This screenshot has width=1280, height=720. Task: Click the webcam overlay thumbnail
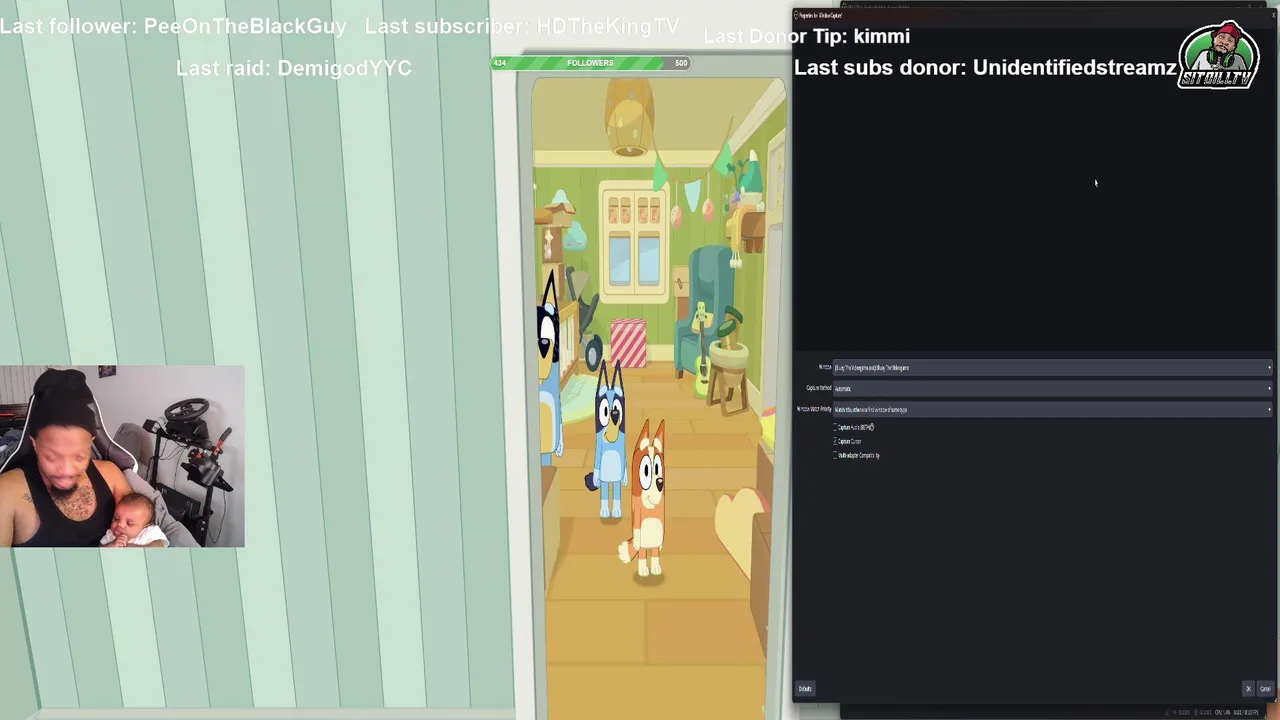[122, 456]
